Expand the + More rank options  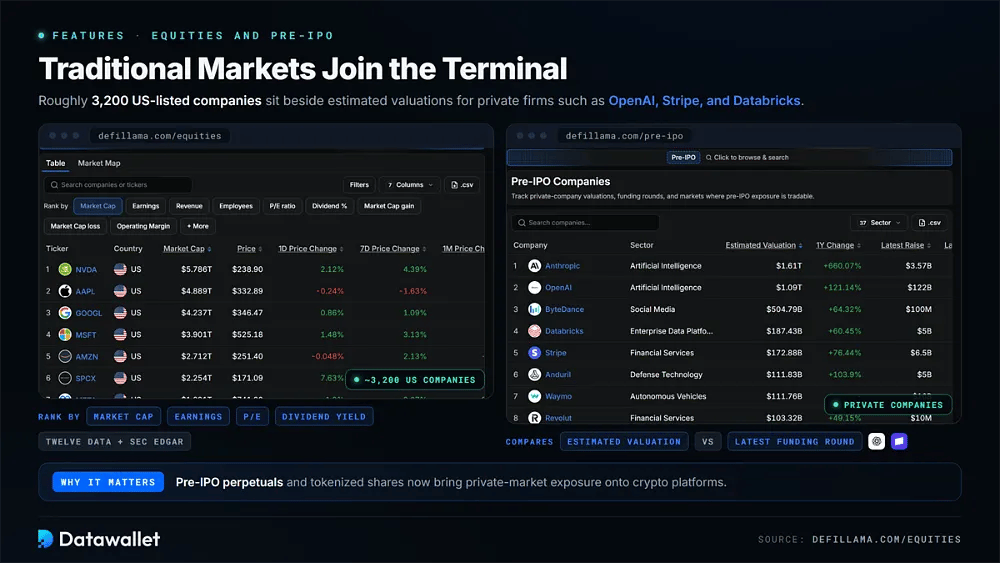(x=198, y=226)
